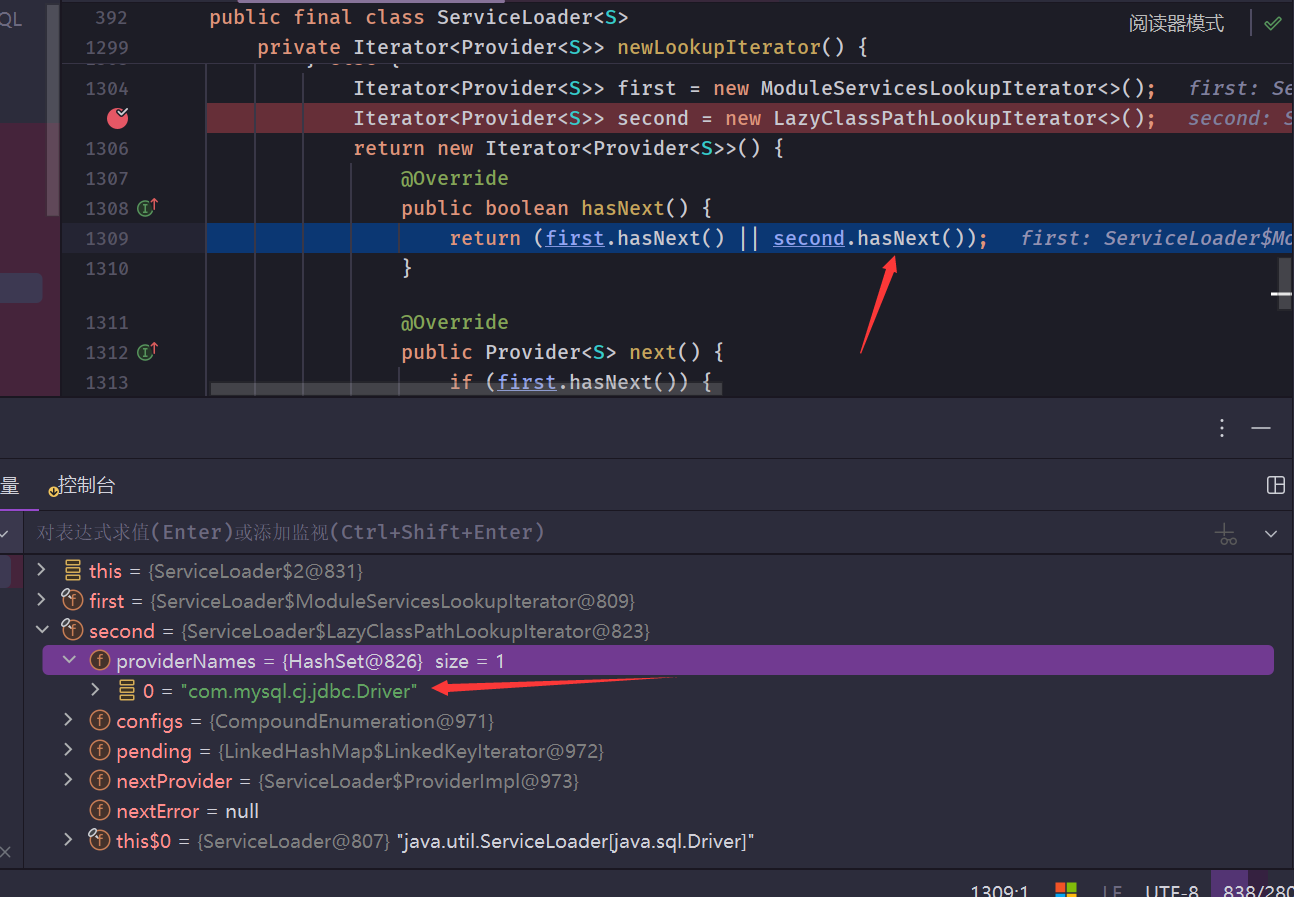Collapse the 'second' variable node

[x=41, y=630]
